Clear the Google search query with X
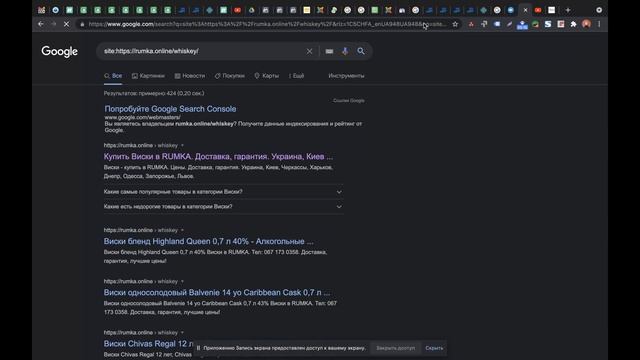 pos(309,51)
